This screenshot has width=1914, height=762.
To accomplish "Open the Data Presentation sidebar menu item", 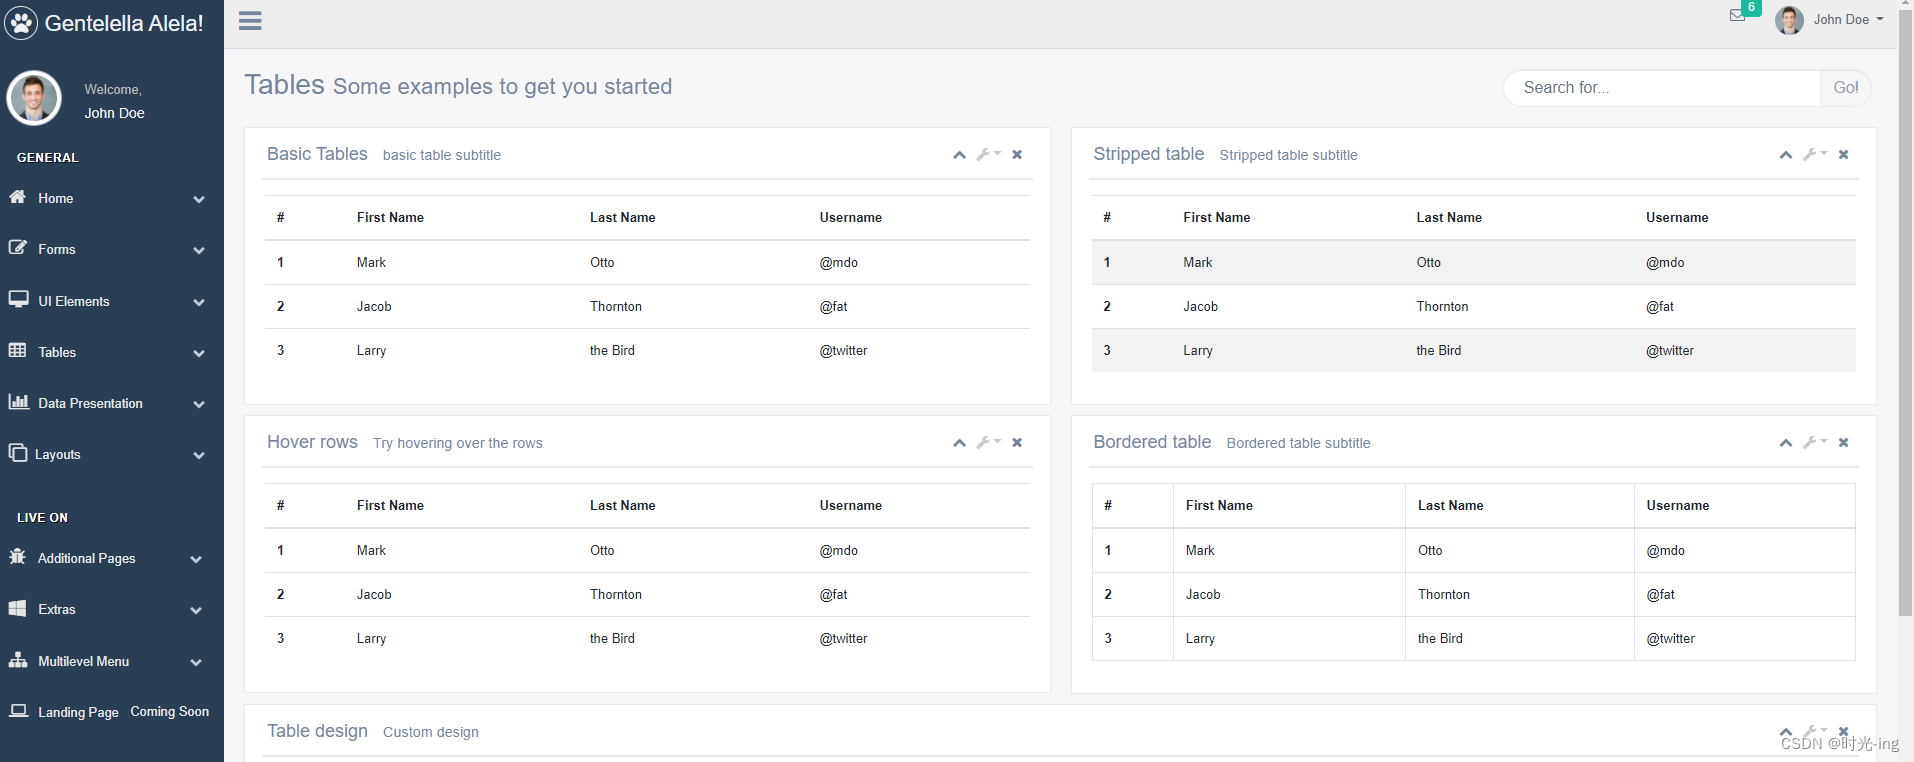I will coord(112,403).
